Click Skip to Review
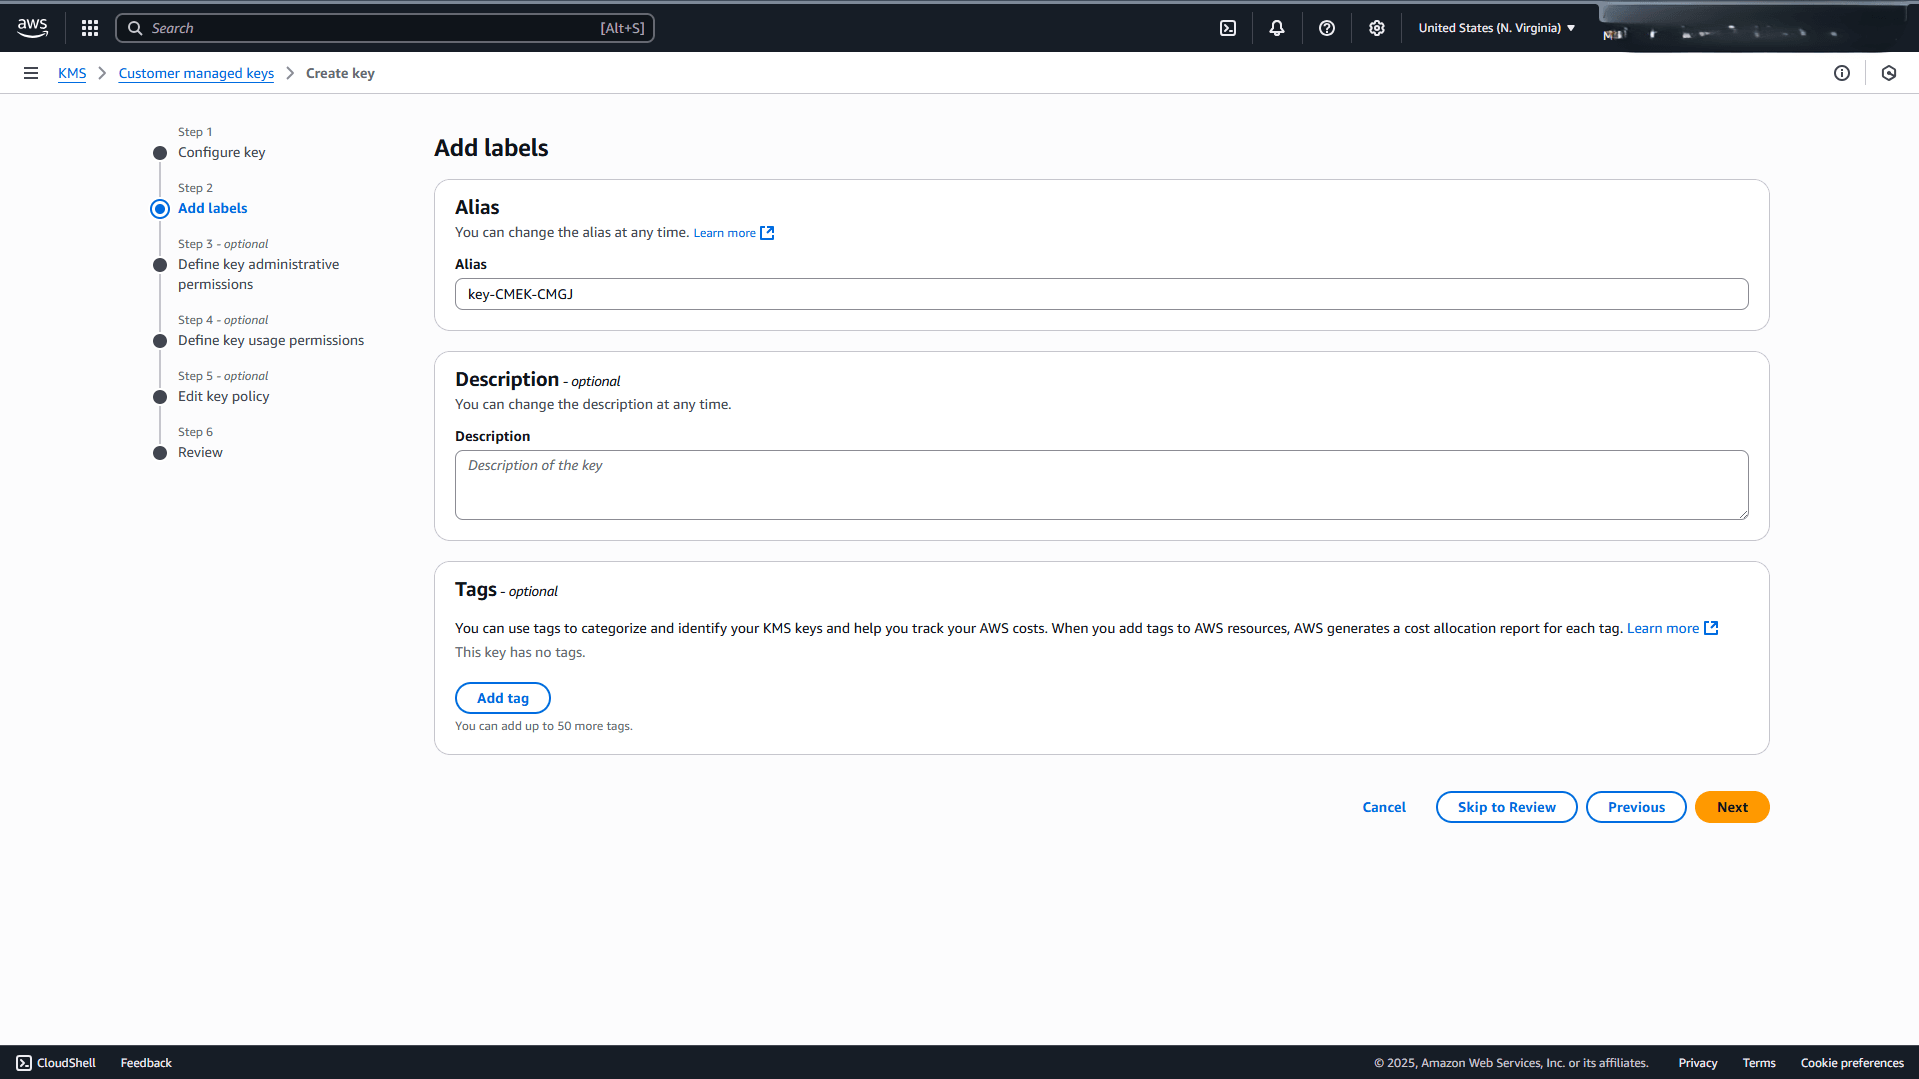1919x1079 pixels. click(x=1506, y=807)
